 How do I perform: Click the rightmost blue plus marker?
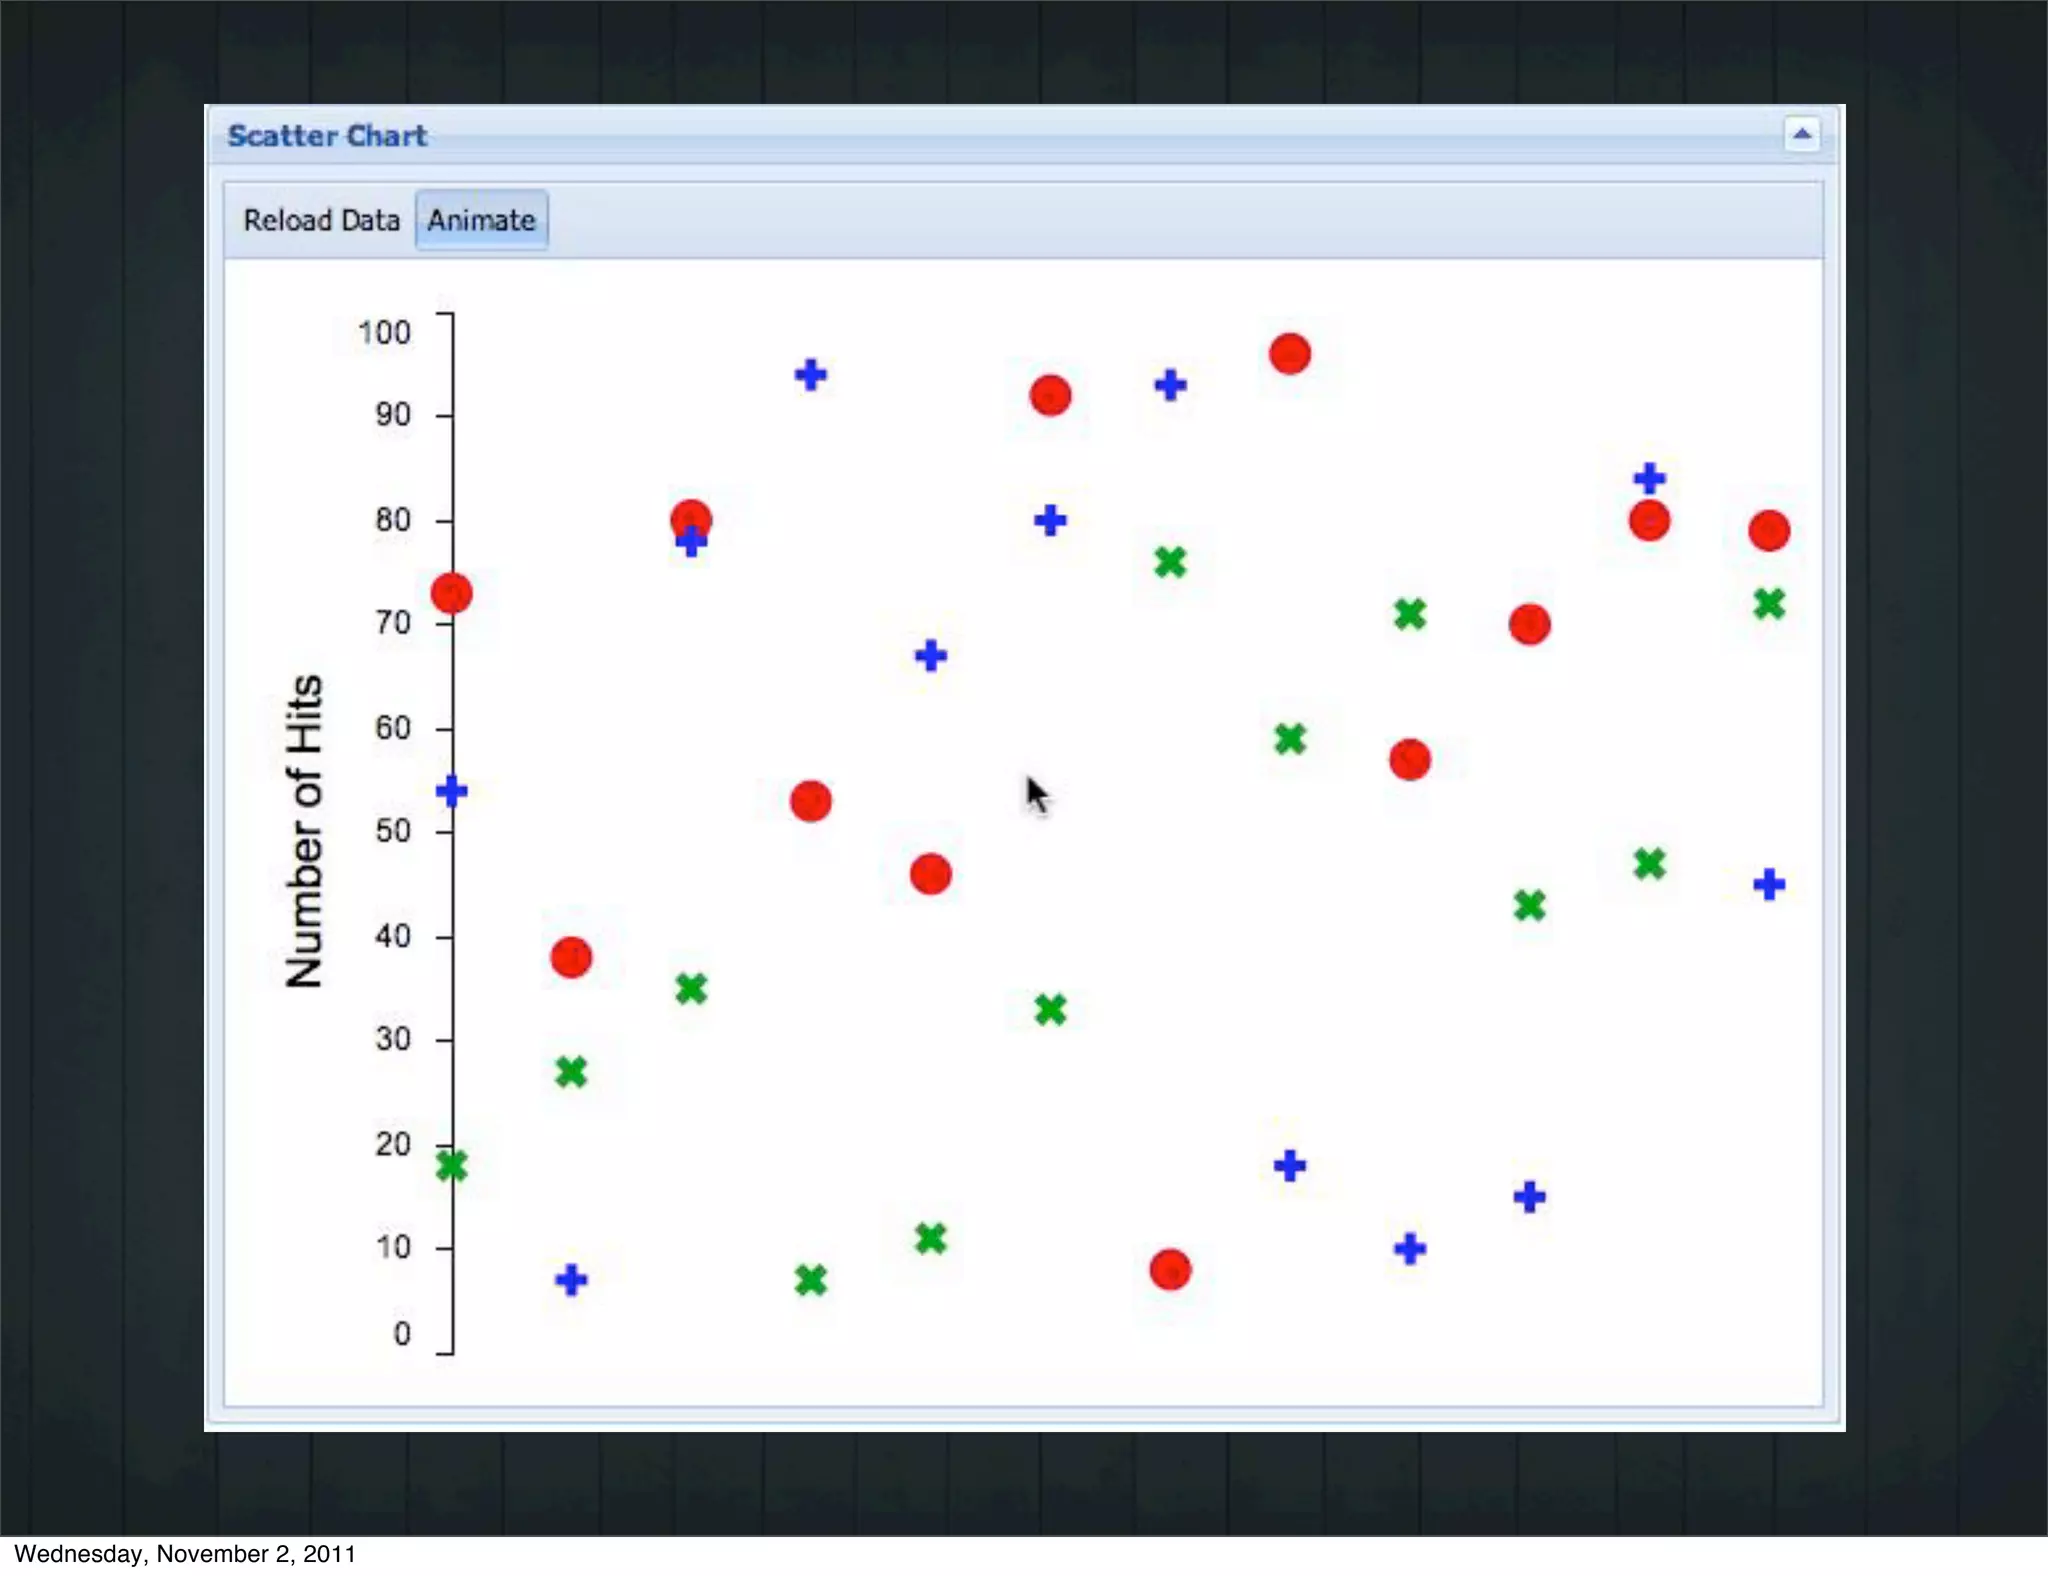click(x=1768, y=884)
